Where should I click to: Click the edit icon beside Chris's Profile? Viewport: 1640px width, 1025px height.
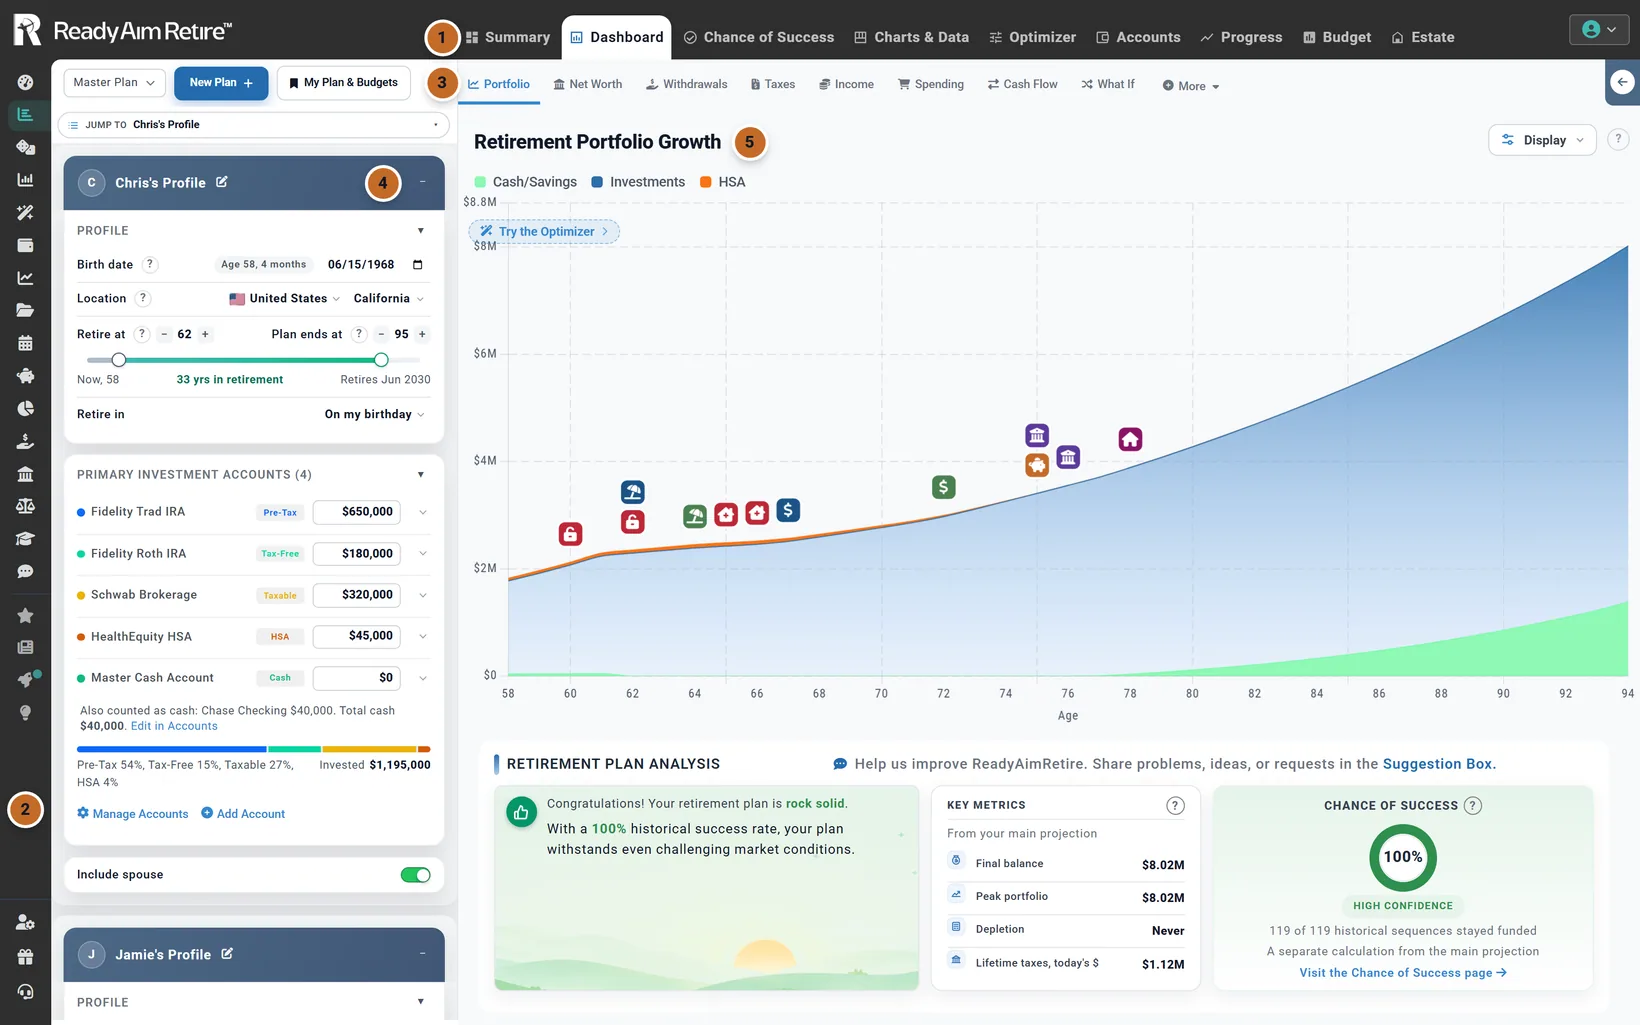[222, 182]
